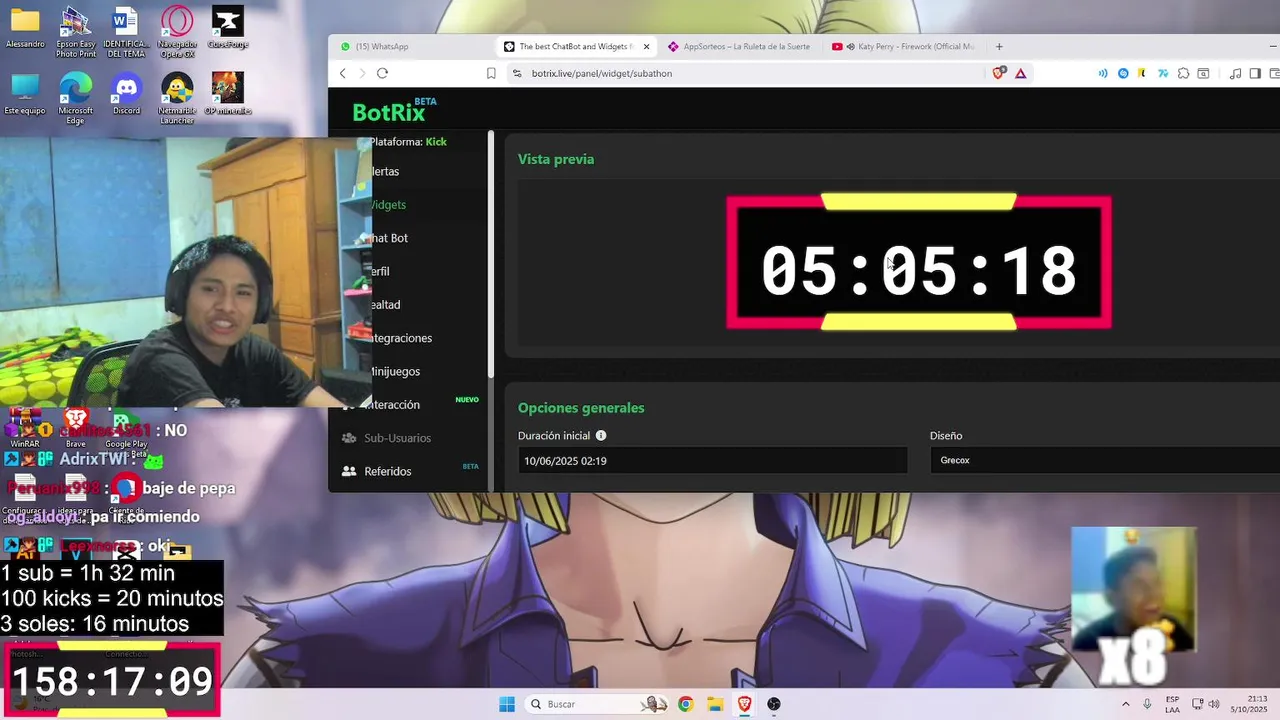Reload the botrix.live page
1280x720 pixels.
click(382, 73)
